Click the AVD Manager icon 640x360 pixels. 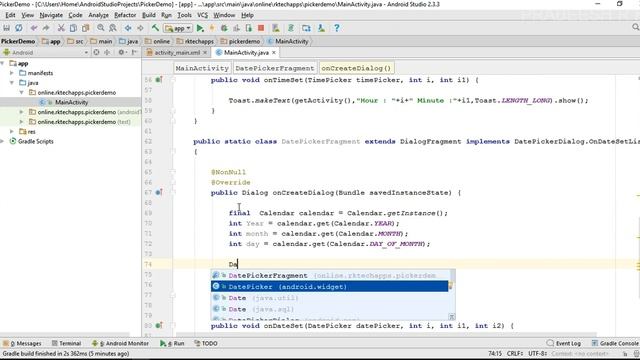point(276,28)
